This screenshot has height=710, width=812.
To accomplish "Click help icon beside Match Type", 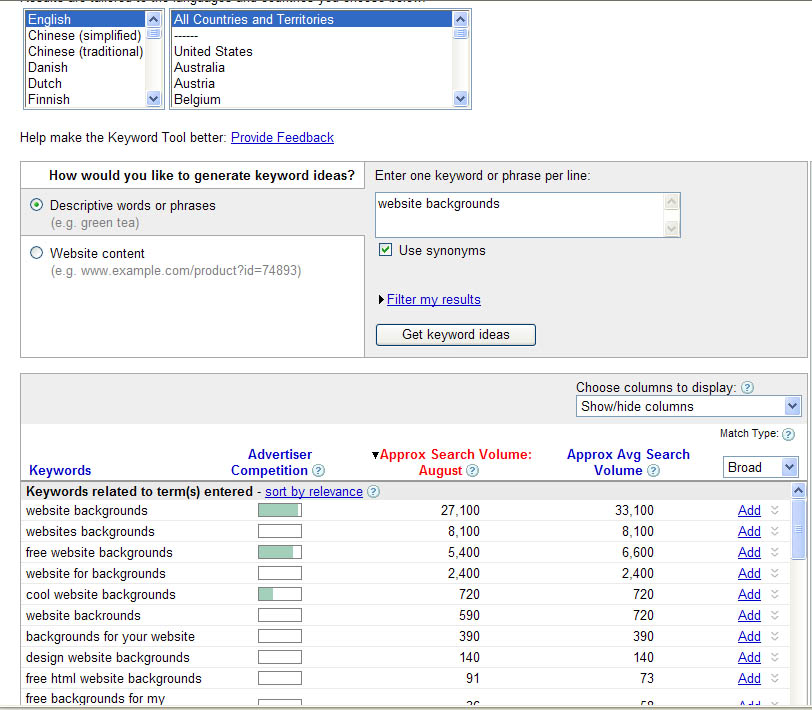I will tap(788, 434).
